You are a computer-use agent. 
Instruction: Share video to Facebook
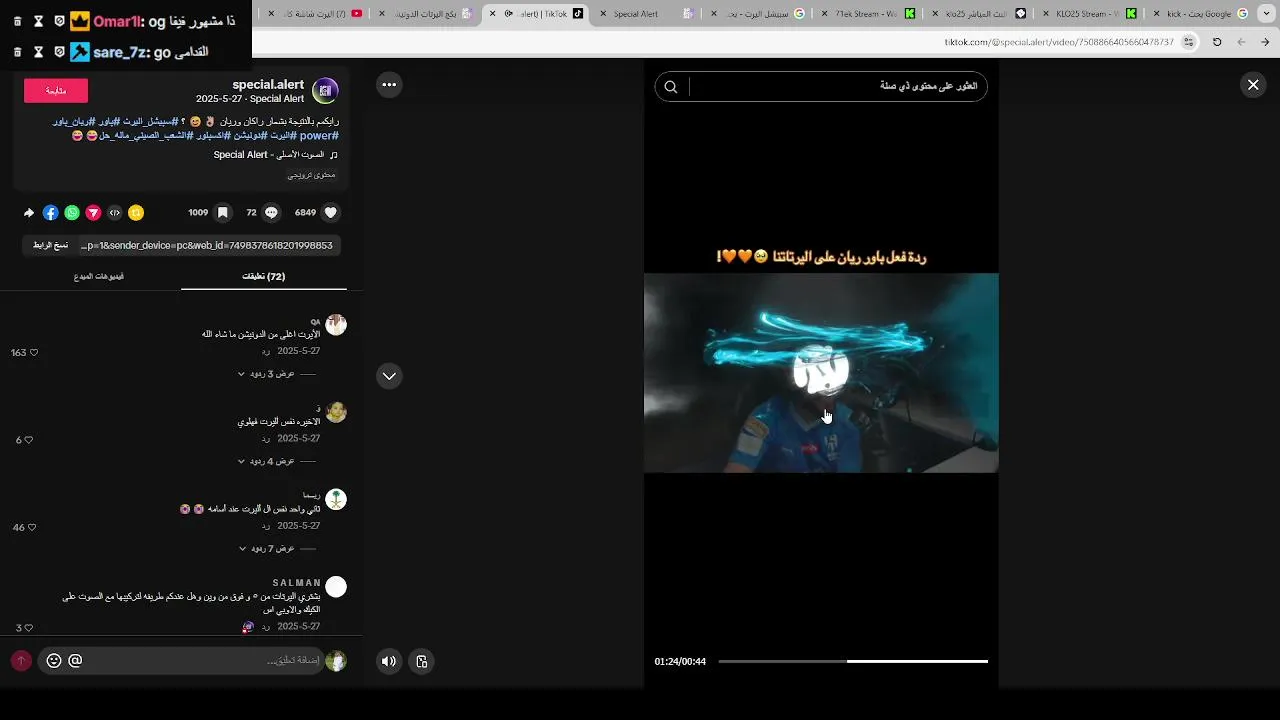tap(51, 212)
